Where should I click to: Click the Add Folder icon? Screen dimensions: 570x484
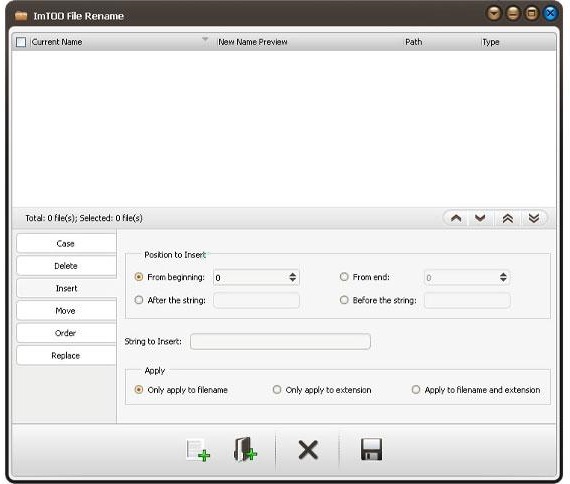point(245,449)
